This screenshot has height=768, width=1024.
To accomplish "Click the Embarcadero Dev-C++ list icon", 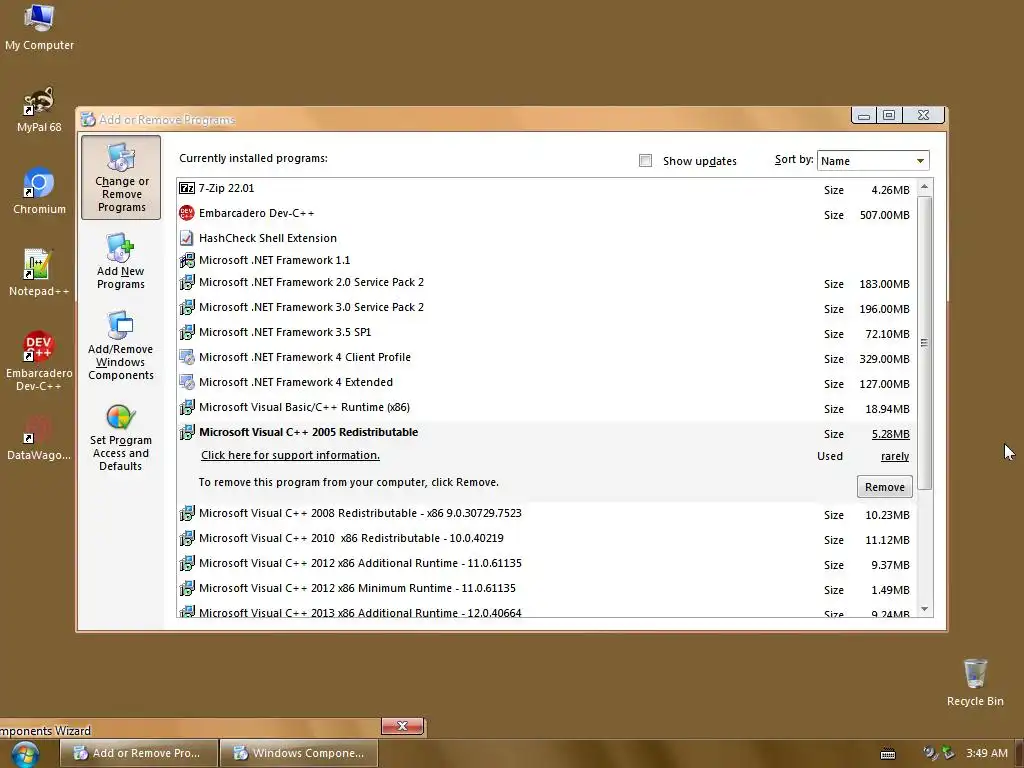I will (x=187, y=213).
